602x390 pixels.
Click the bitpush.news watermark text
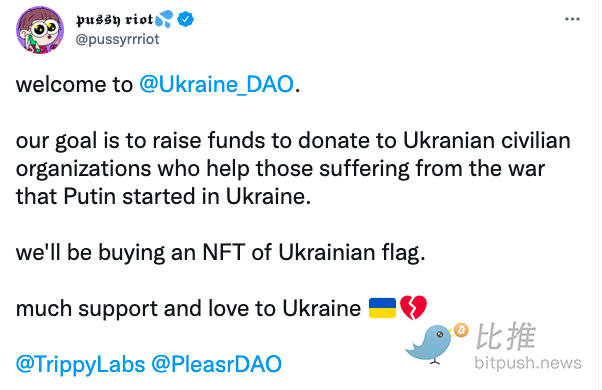[528, 363]
